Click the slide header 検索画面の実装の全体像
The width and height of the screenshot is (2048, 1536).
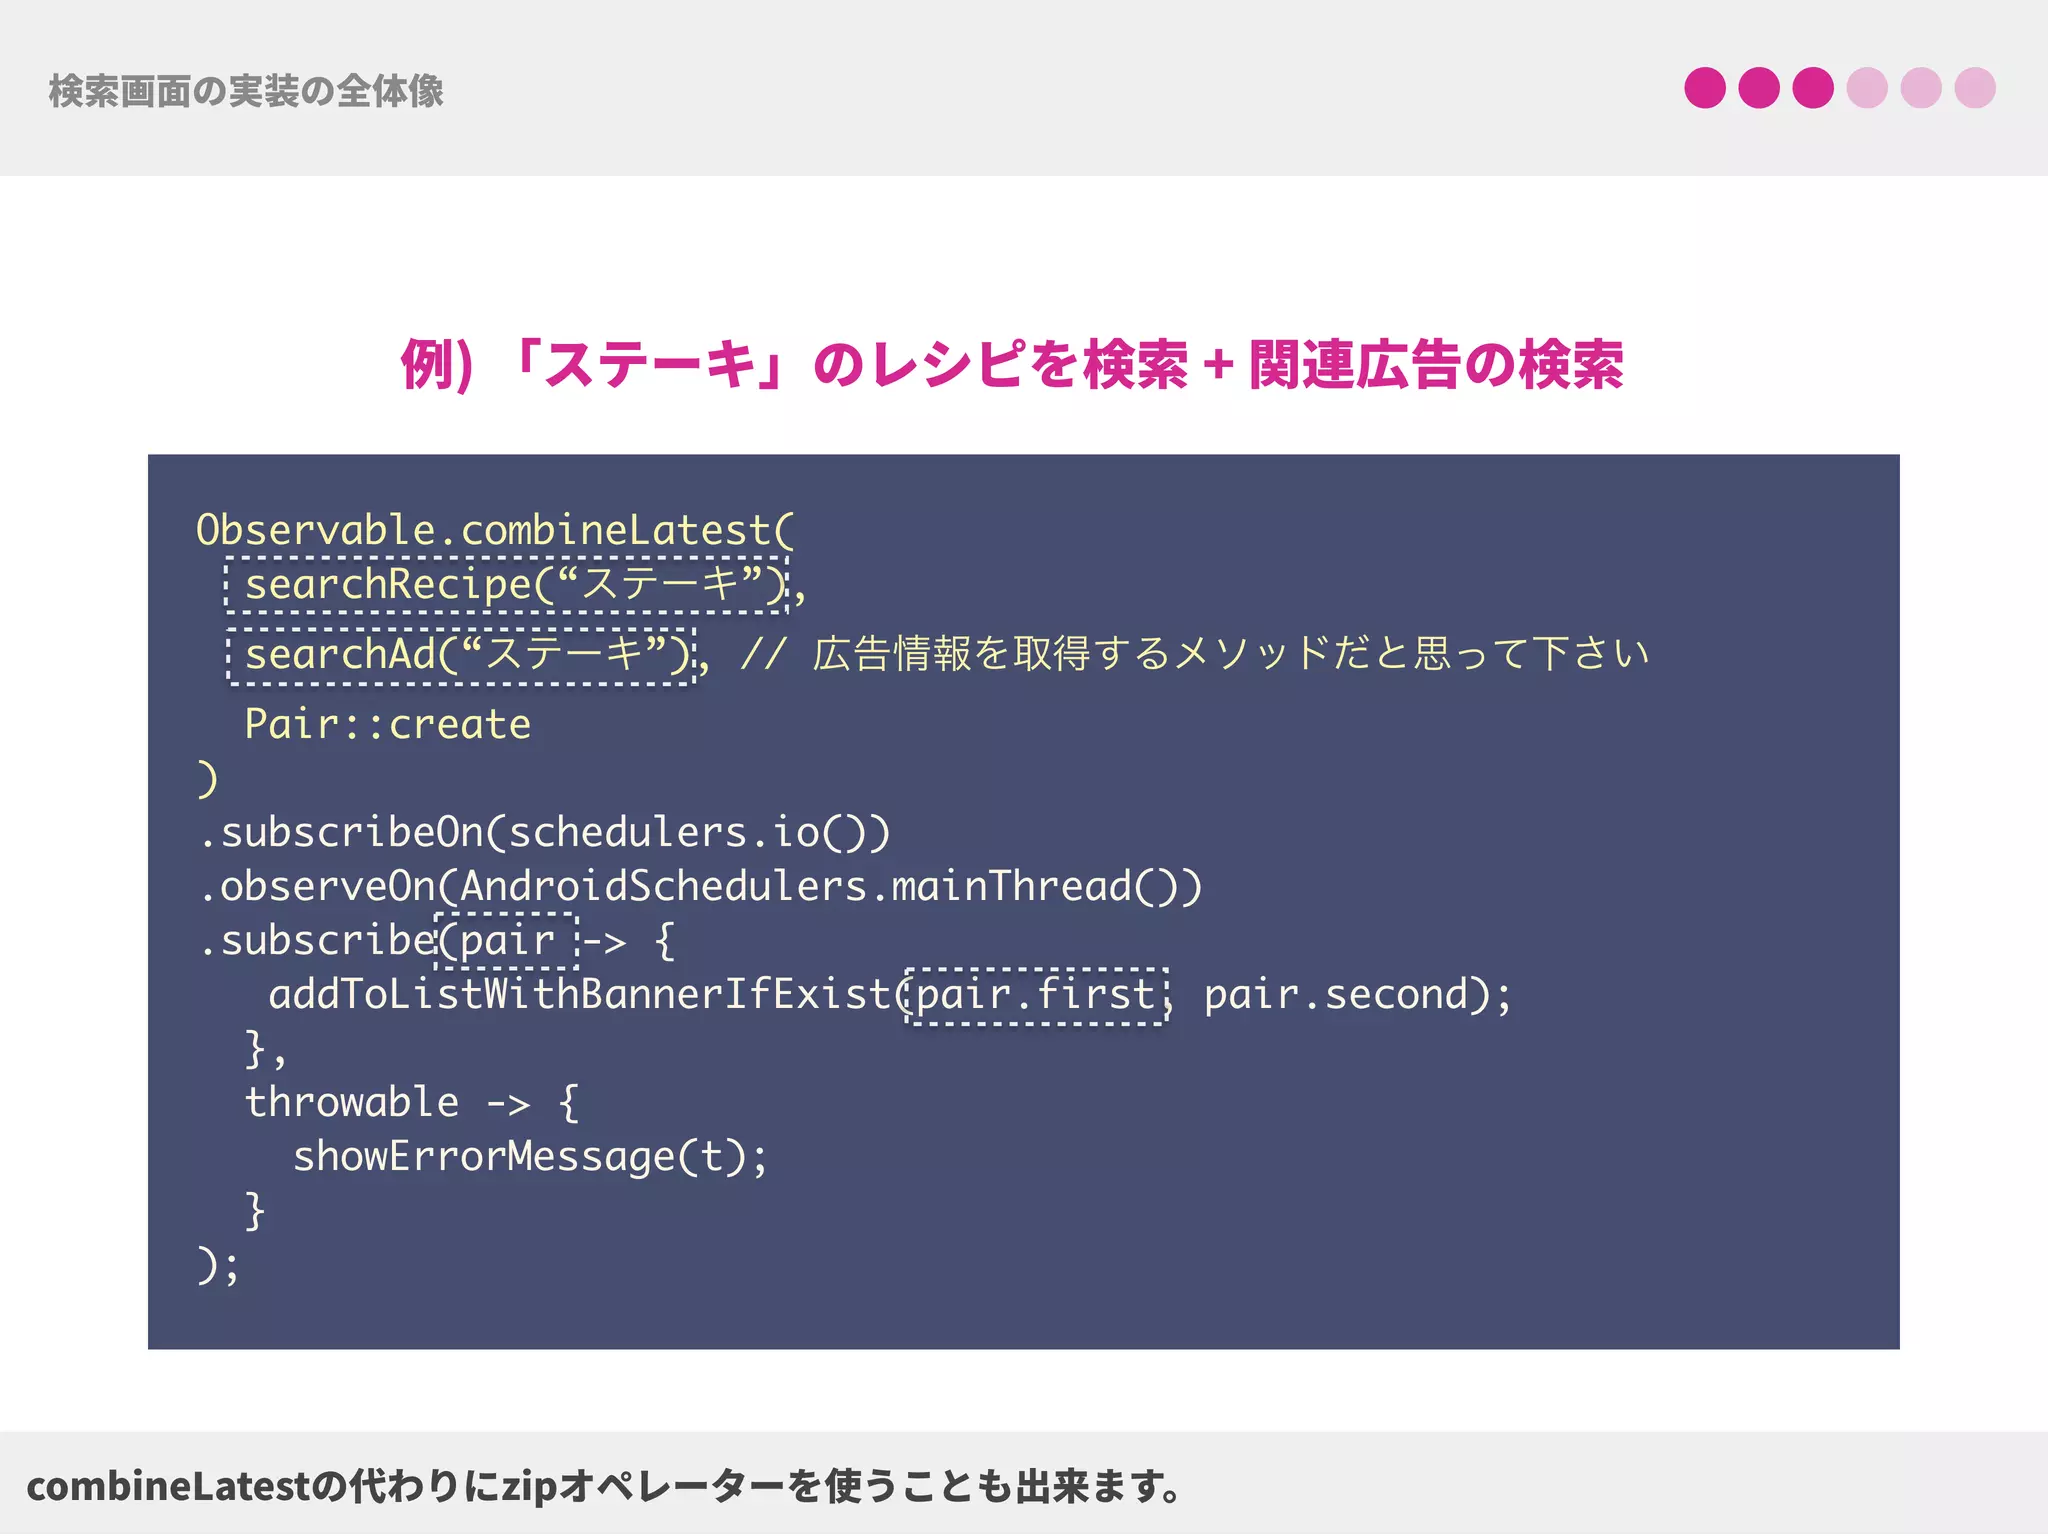pyautogui.click(x=246, y=91)
